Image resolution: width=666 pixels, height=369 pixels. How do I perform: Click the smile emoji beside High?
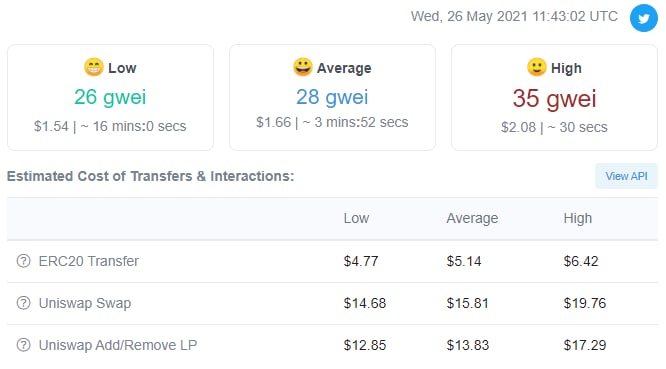tap(536, 67)
